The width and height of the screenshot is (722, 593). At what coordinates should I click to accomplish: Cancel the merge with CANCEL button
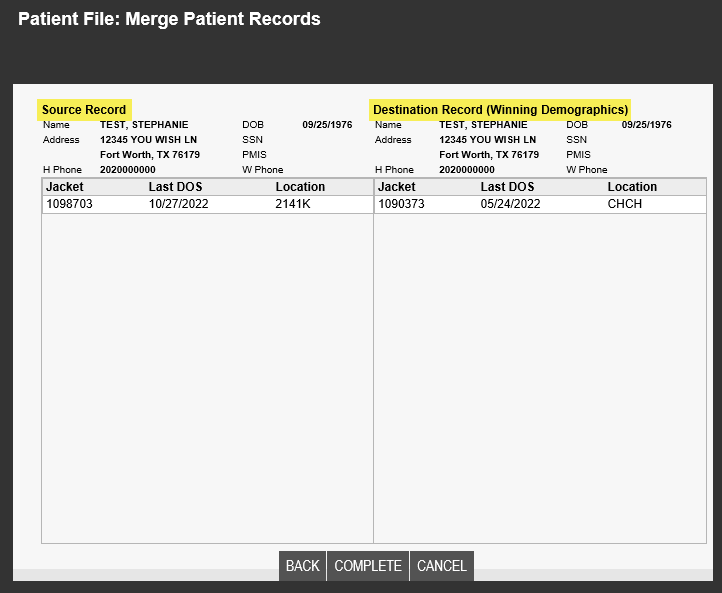click(442, 565)
